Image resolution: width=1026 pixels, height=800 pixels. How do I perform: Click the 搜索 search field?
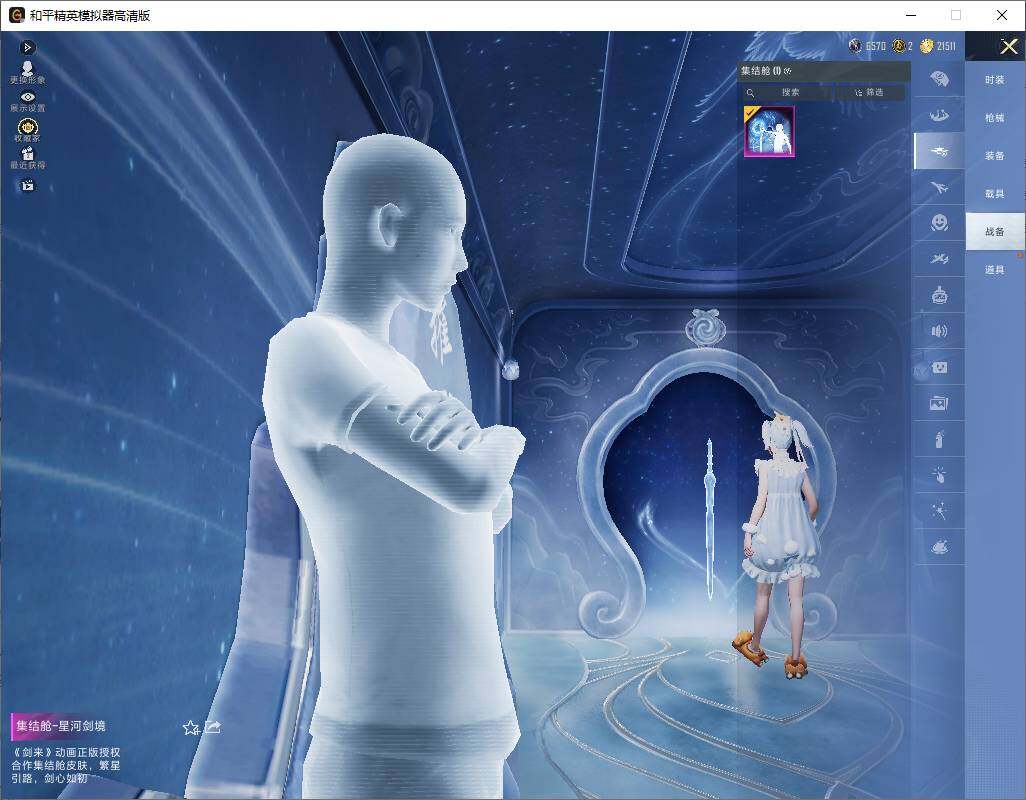[787, 92]
